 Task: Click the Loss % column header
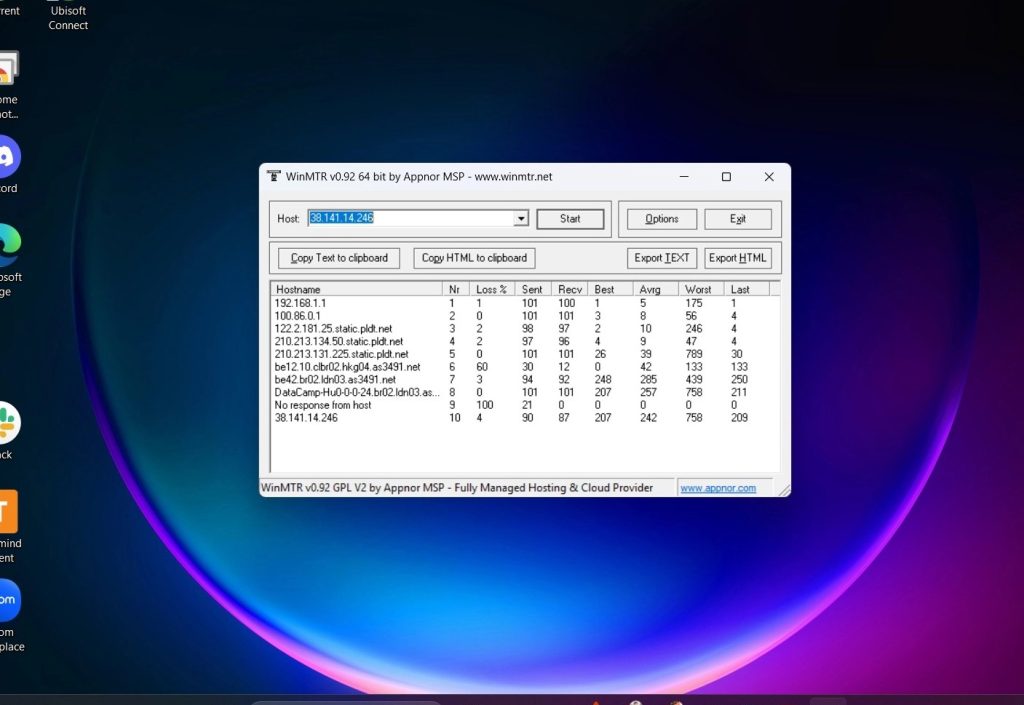492,289
